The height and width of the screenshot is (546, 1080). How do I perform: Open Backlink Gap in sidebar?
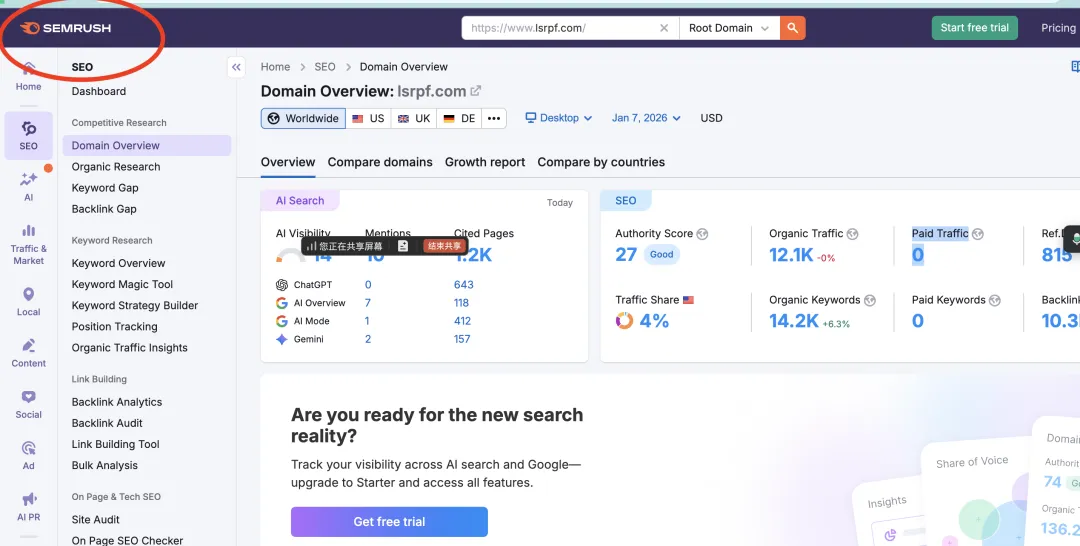pyautogui.click(x=104, y=209)
